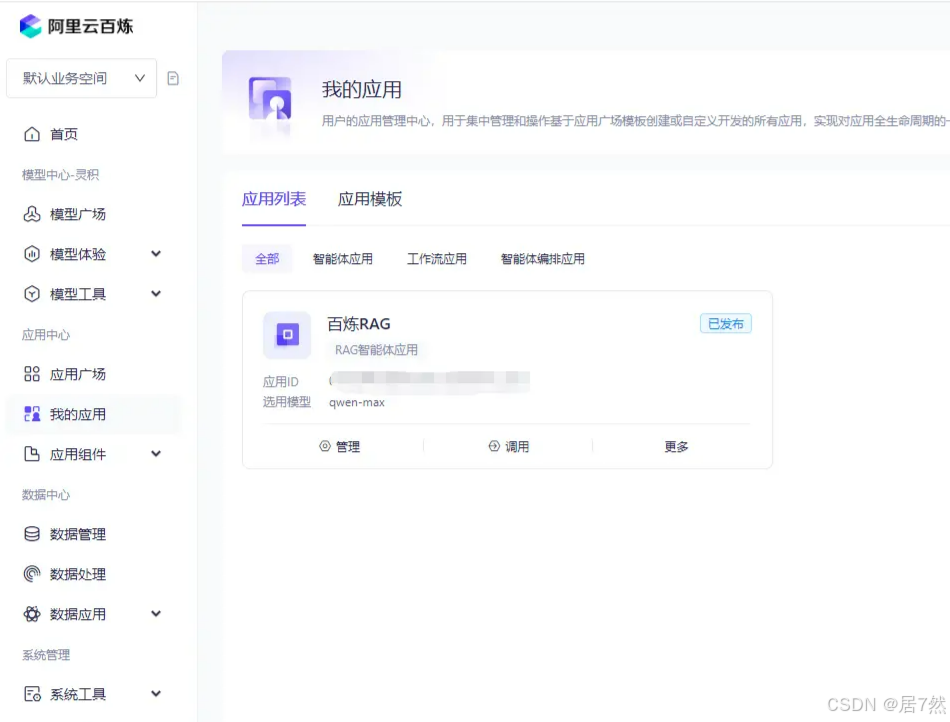
Task: Click the 数据管理 database icon
Action: 32,534
